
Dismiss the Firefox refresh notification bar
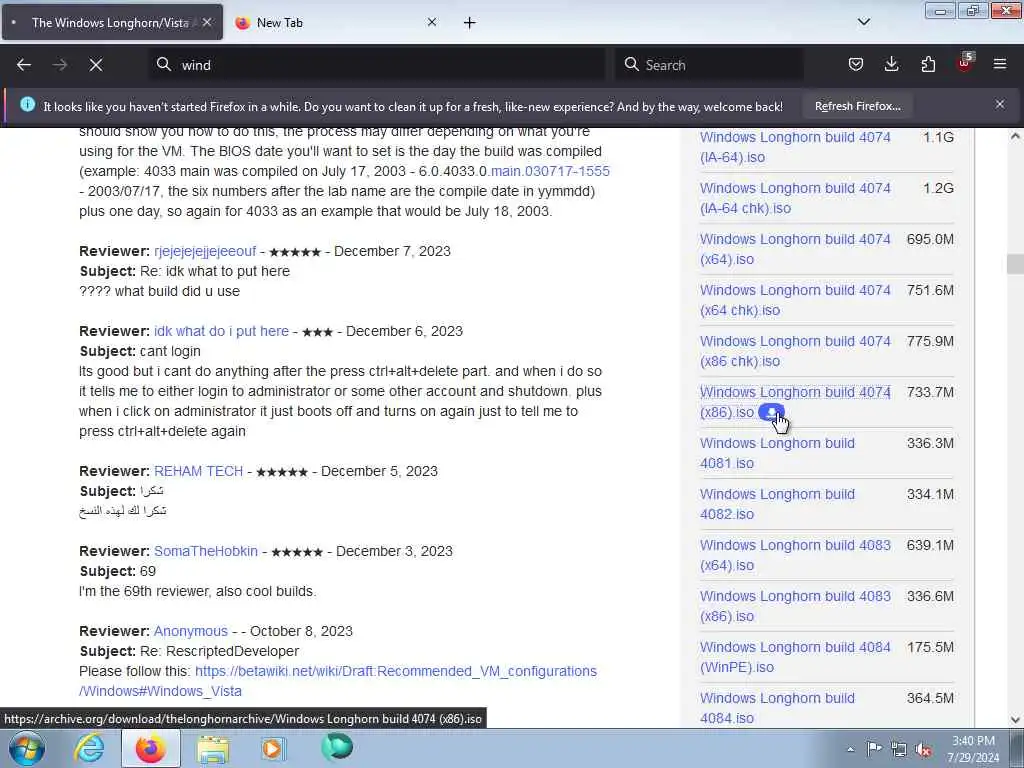coord(1000,104)
